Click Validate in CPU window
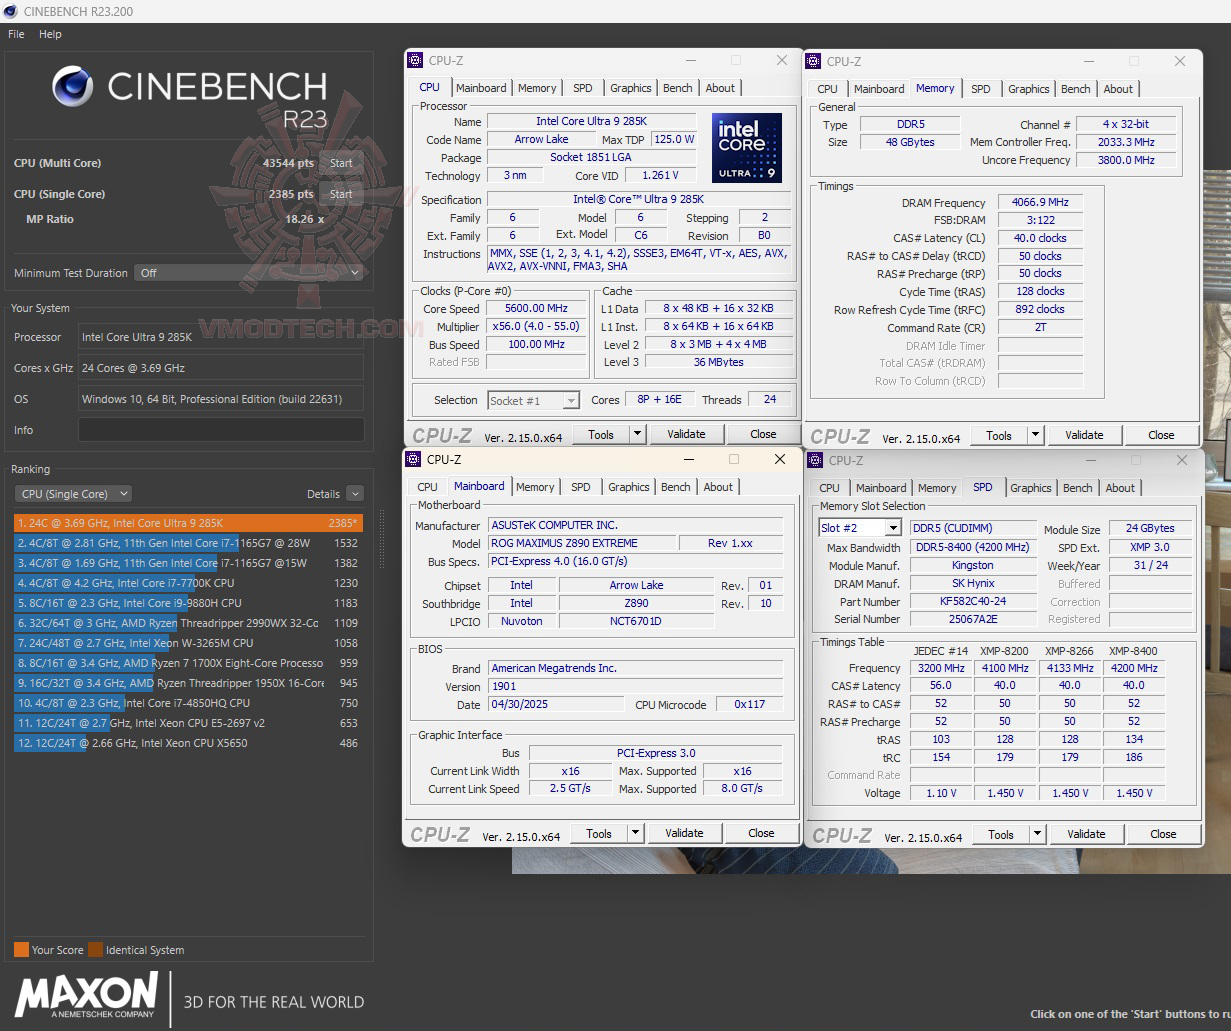The image size is (1231, 1031). (x=686, y=434)
